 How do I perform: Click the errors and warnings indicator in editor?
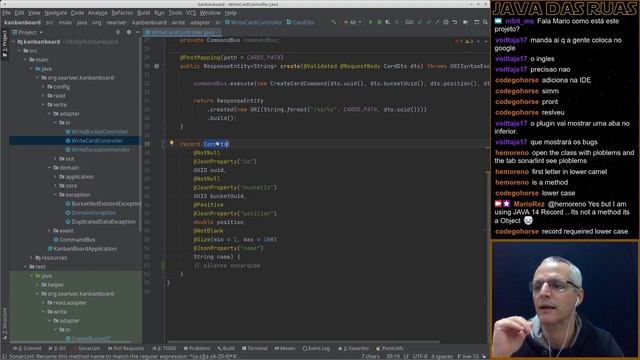point(464,41)
